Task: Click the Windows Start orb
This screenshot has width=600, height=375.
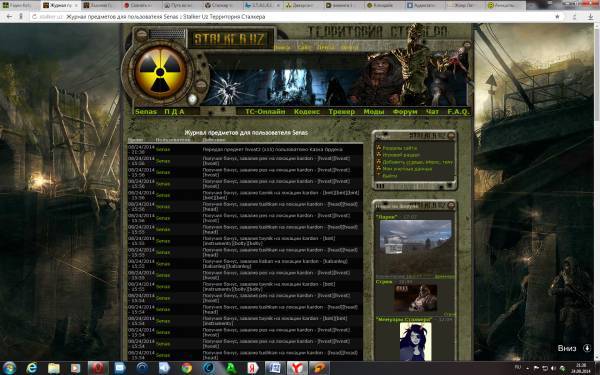Action: (x=9, y=368)
